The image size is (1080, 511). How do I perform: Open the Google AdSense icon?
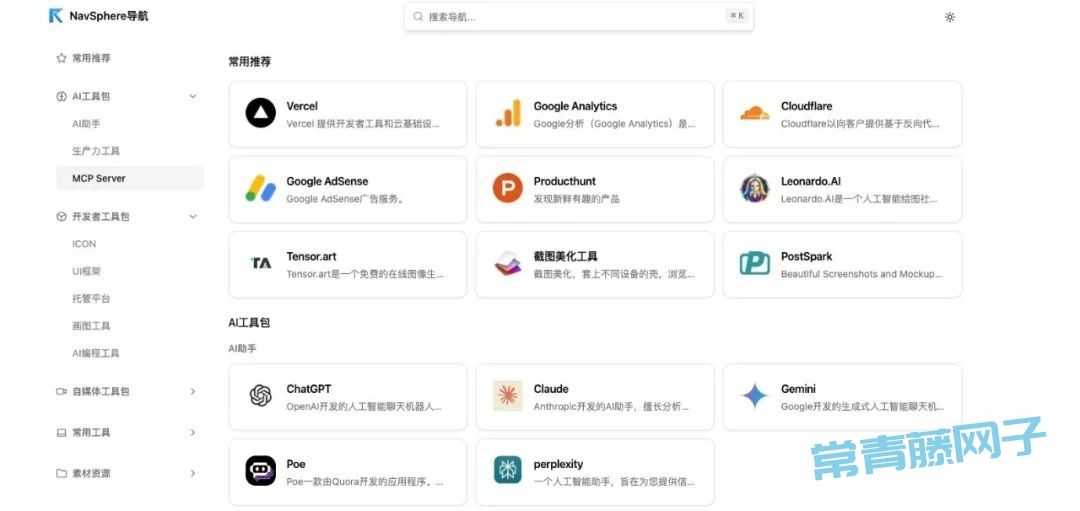260,189
